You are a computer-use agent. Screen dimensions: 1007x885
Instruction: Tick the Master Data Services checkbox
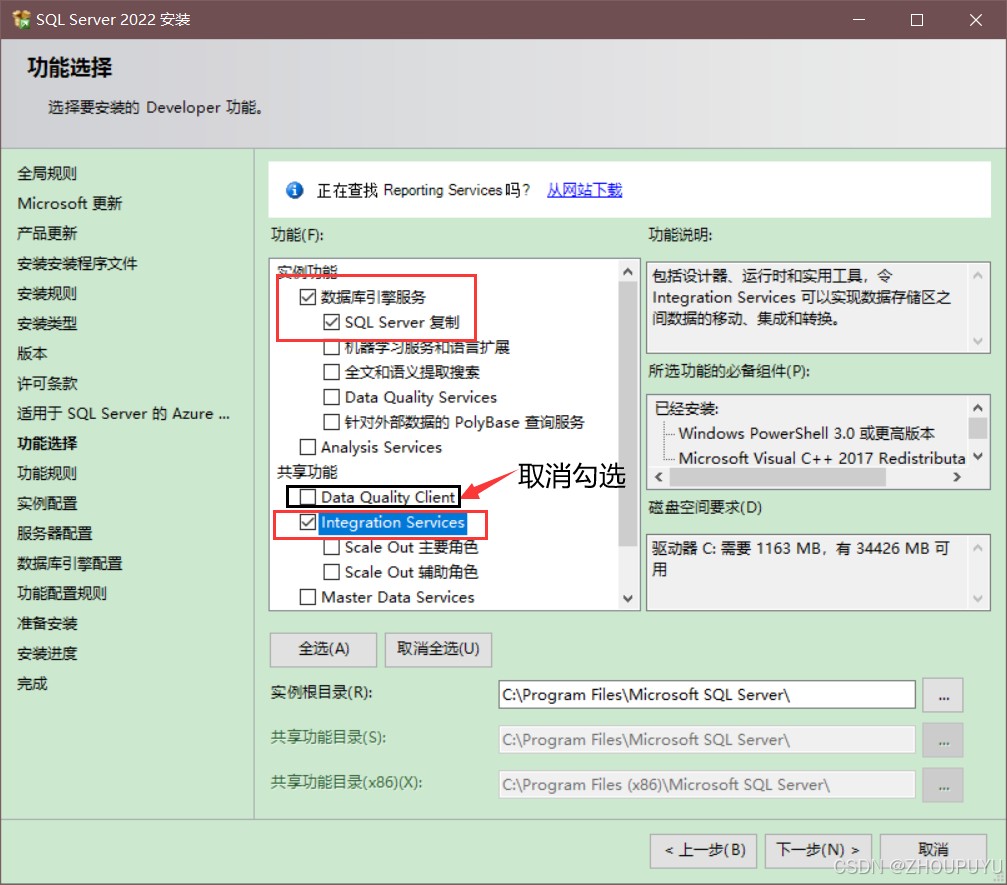coord(308,597)
